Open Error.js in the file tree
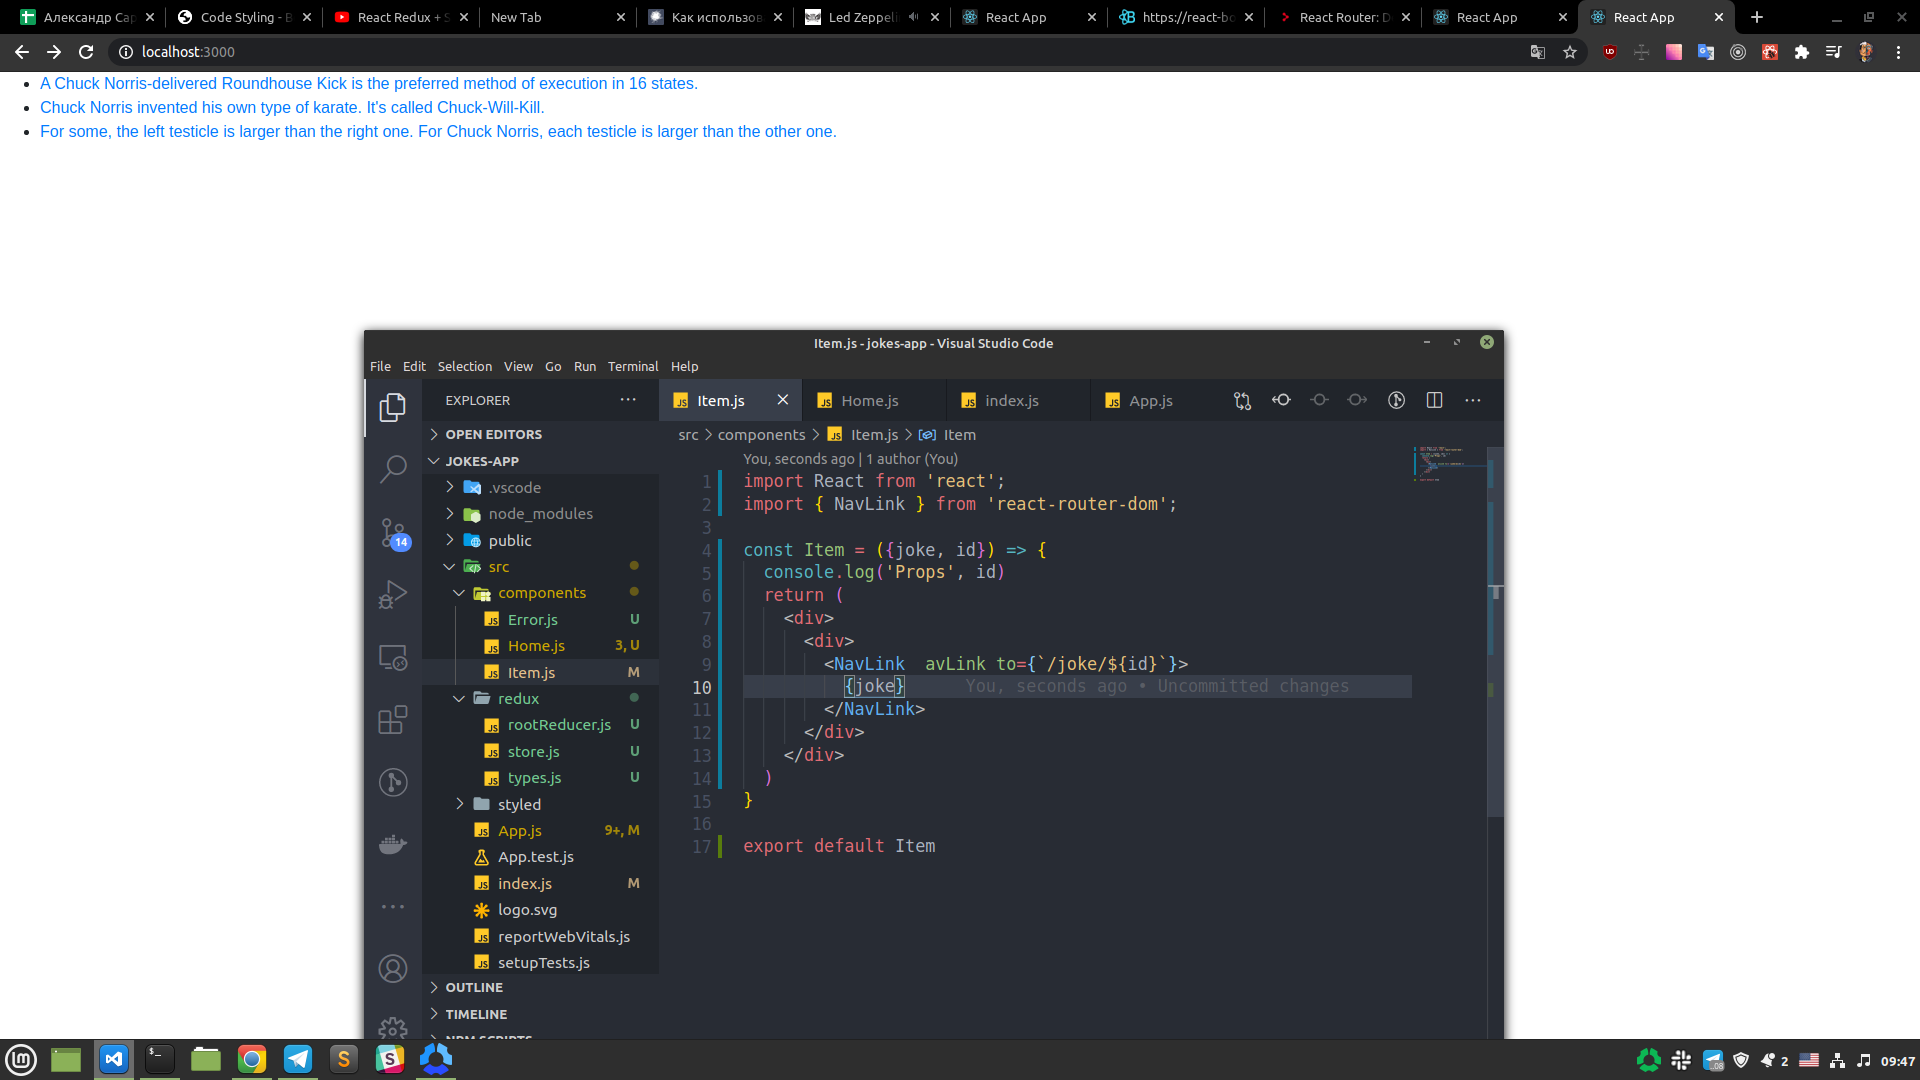1920x1080 pixels. 540,620
